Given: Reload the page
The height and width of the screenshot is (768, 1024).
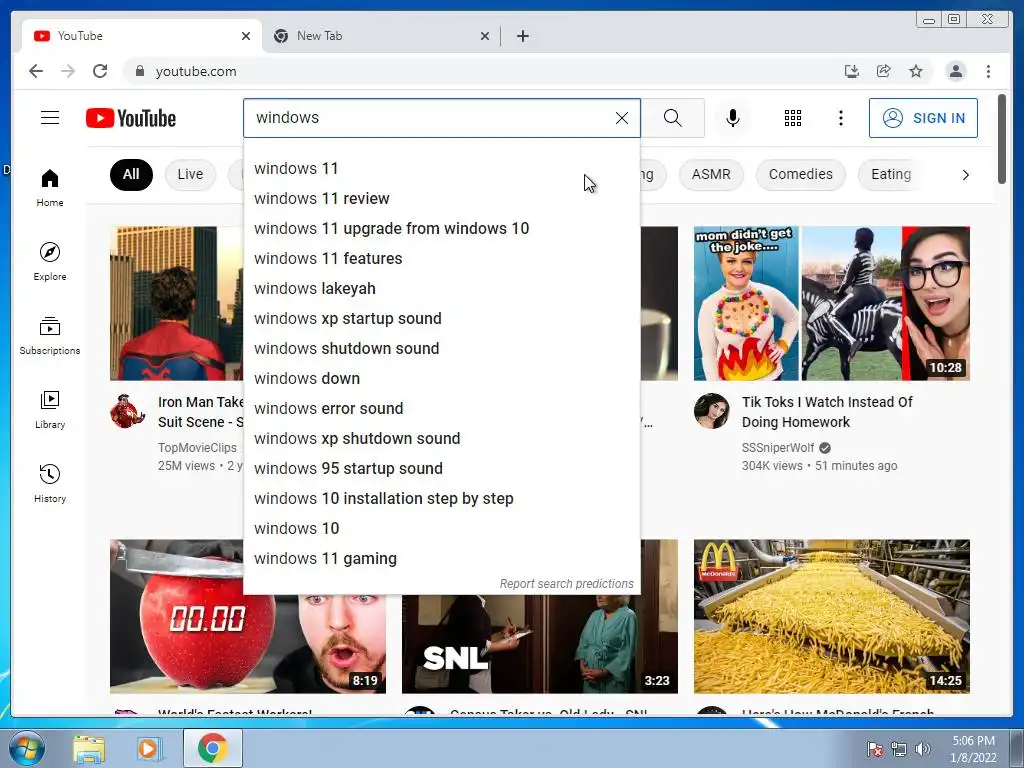Looking at the screenshot, I should click(x=100, y=71).
